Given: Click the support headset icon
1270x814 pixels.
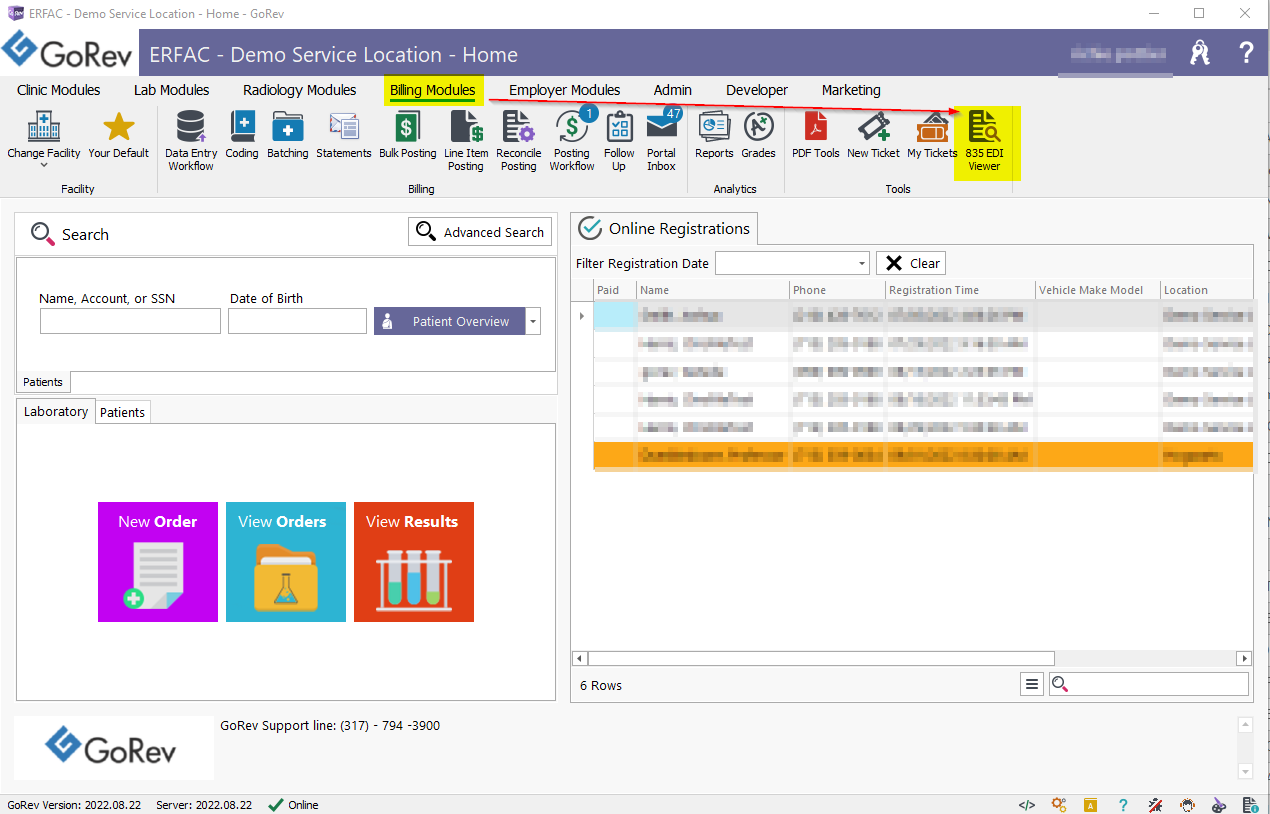Looking at the screenshot, I should pyautogui.click(x=1187, y=805).
